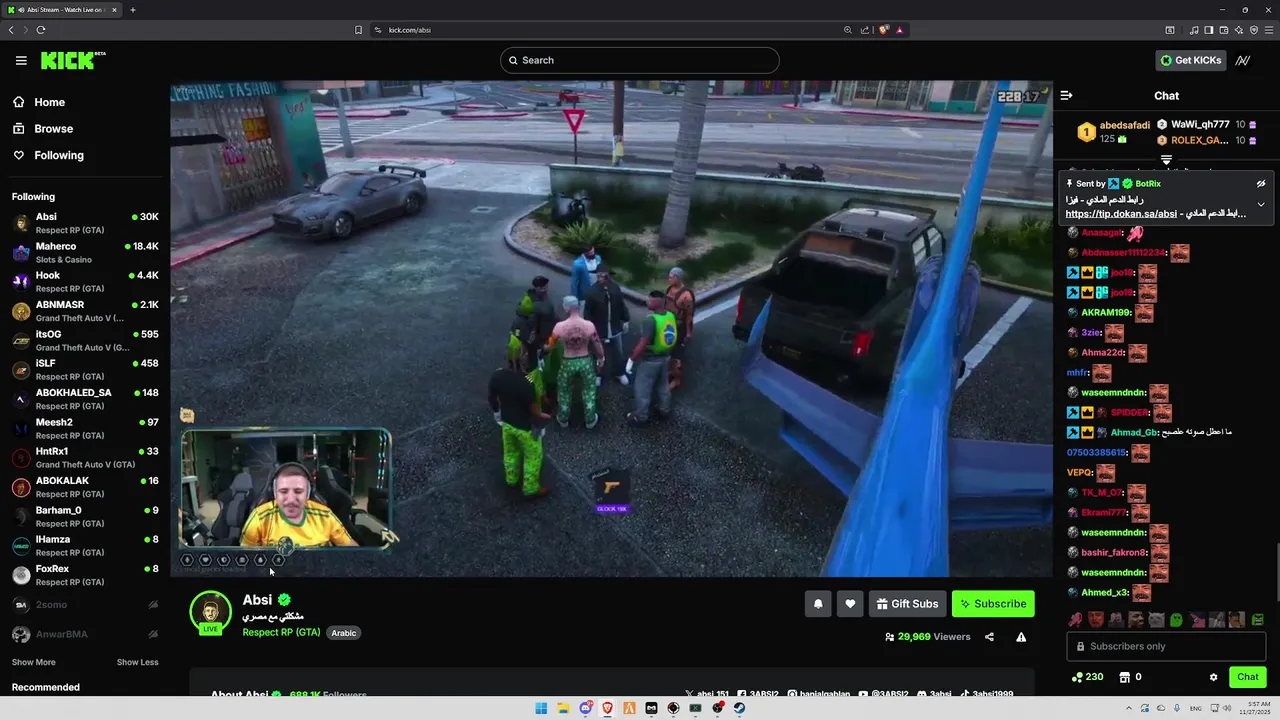1280x720 pixels.
Task: Open the user profile avatar menu
Action: tap(1243, 60)
